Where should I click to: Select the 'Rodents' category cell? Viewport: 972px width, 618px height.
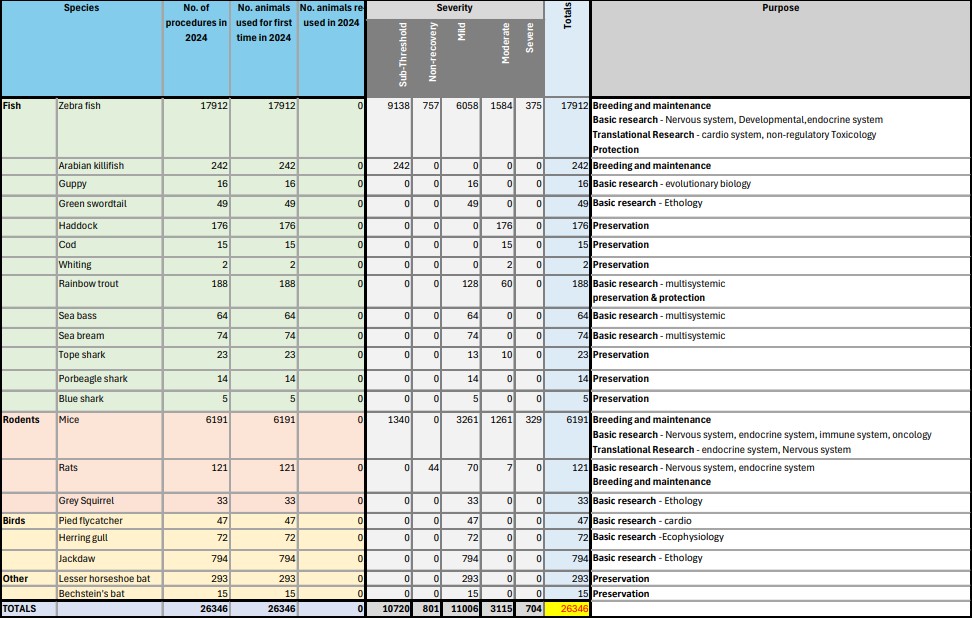[21, 420]
